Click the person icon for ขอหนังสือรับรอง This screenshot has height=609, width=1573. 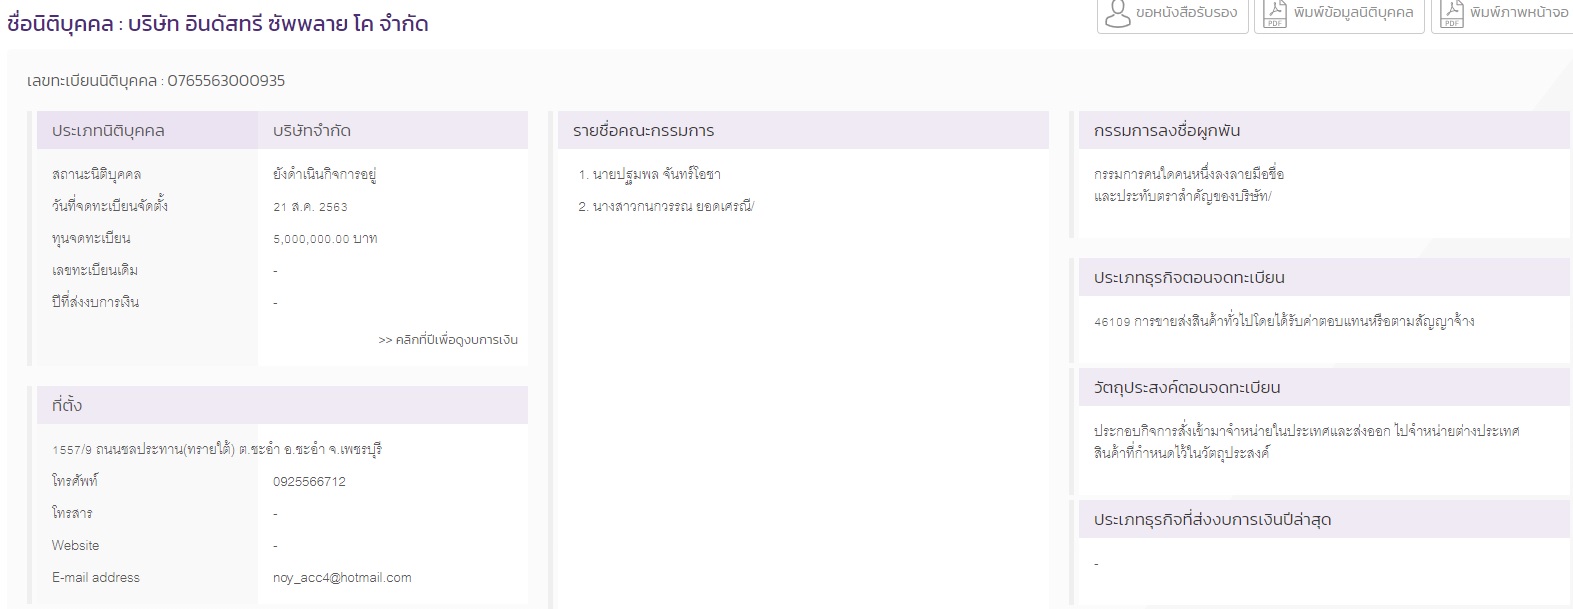[1116, 14]
